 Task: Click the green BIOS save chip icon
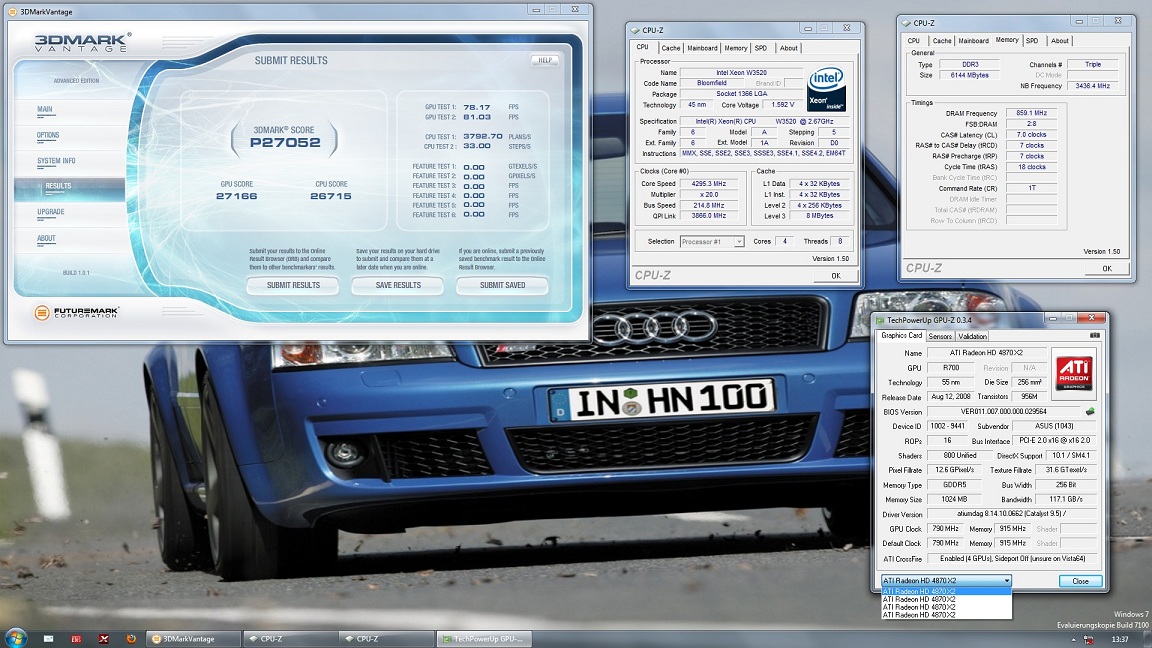[1090, 411]
